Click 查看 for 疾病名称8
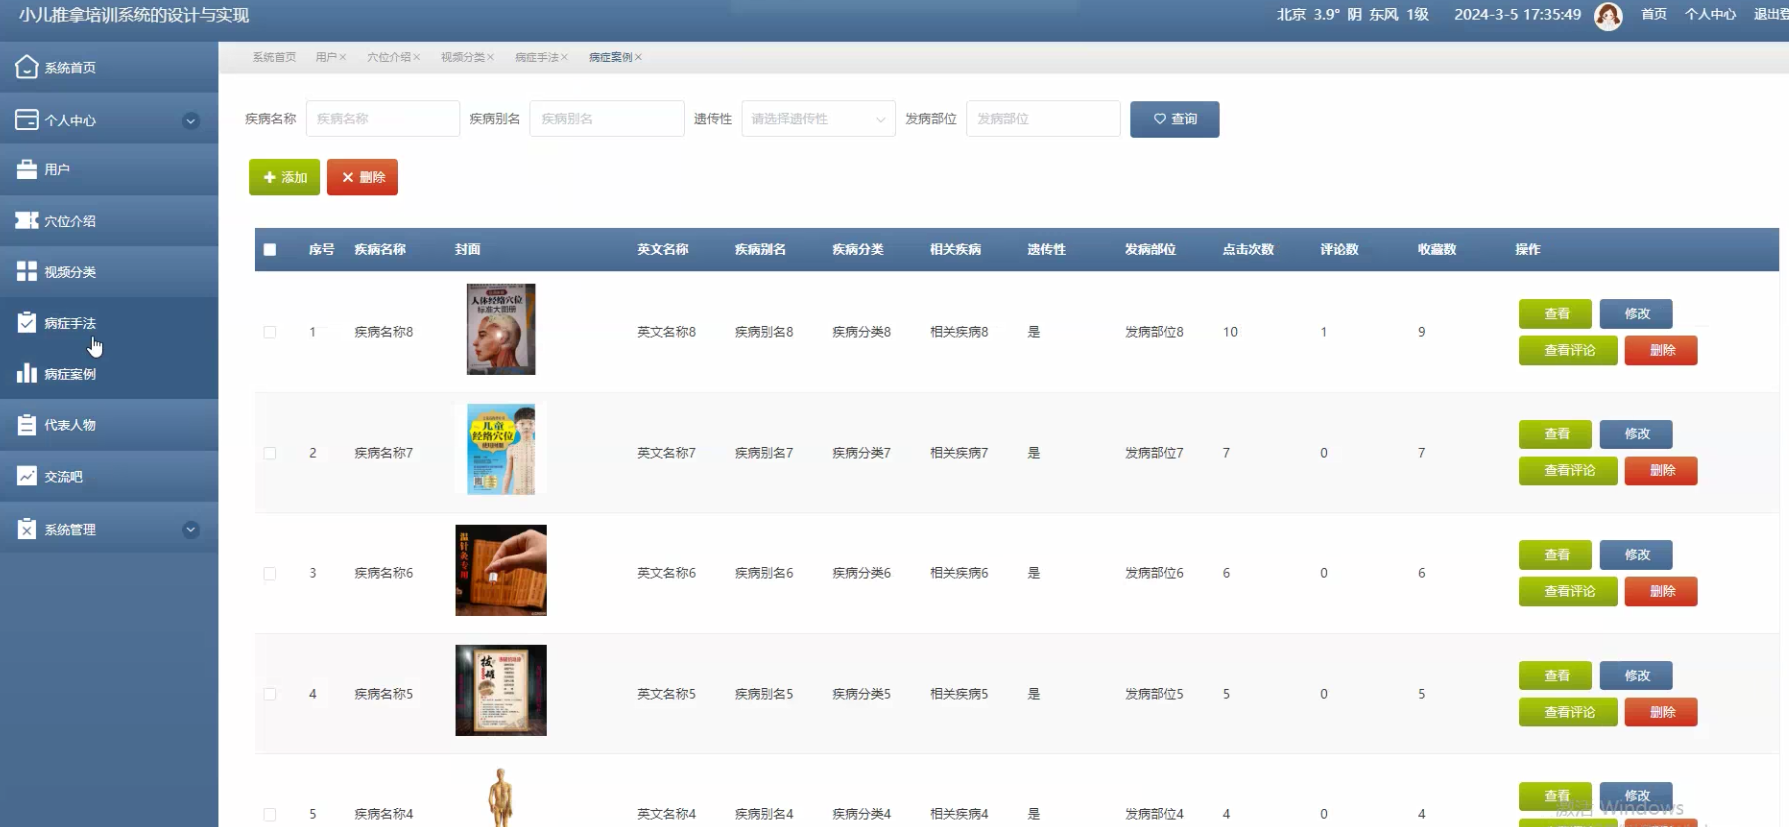Viewport: 1789px width, 827px height. pos(1555,314)
